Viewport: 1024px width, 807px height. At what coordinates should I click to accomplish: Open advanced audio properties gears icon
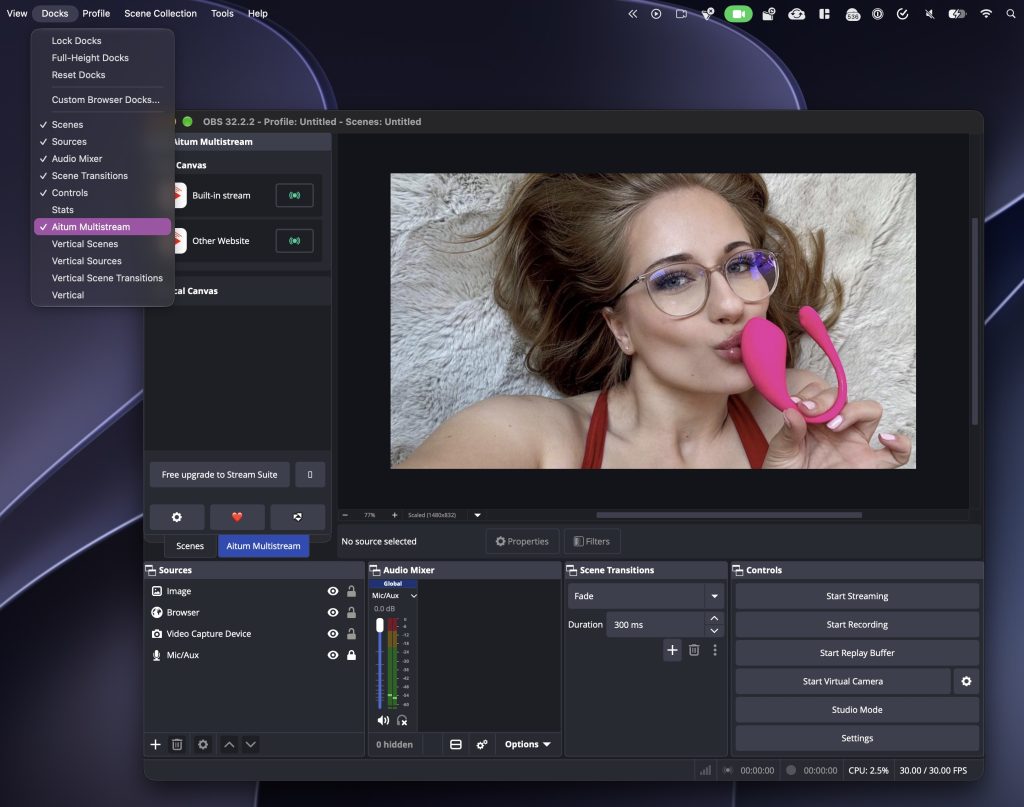(x=482, y=744)
